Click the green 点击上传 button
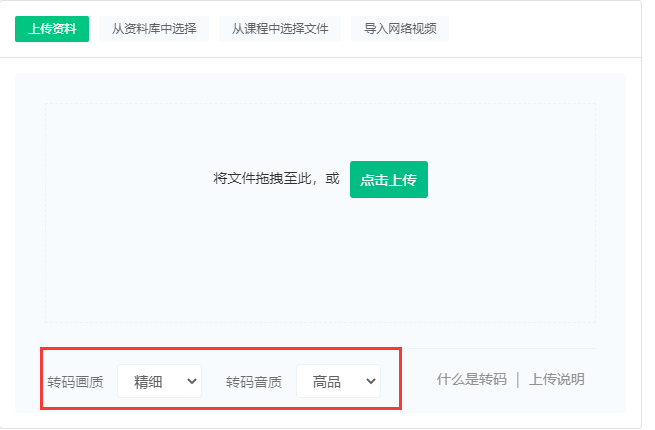Image resolution: width=655 pixels, height=430 pixels. (x=388, y=180)
